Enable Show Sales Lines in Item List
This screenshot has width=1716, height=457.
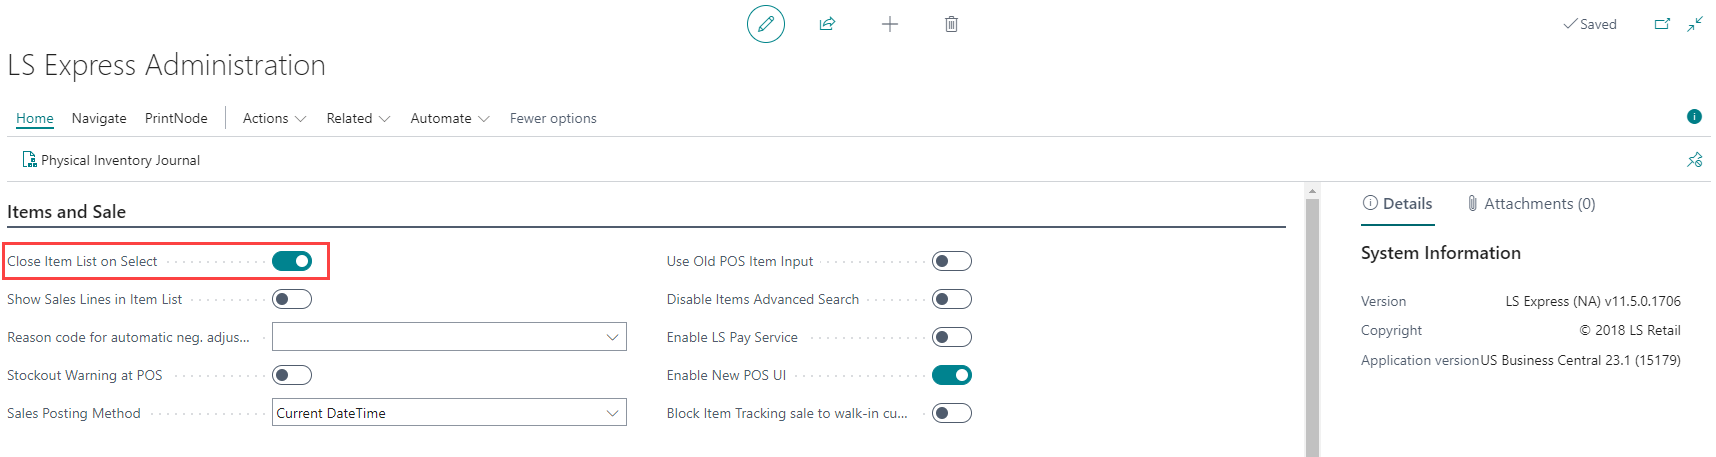coord(292,299)
